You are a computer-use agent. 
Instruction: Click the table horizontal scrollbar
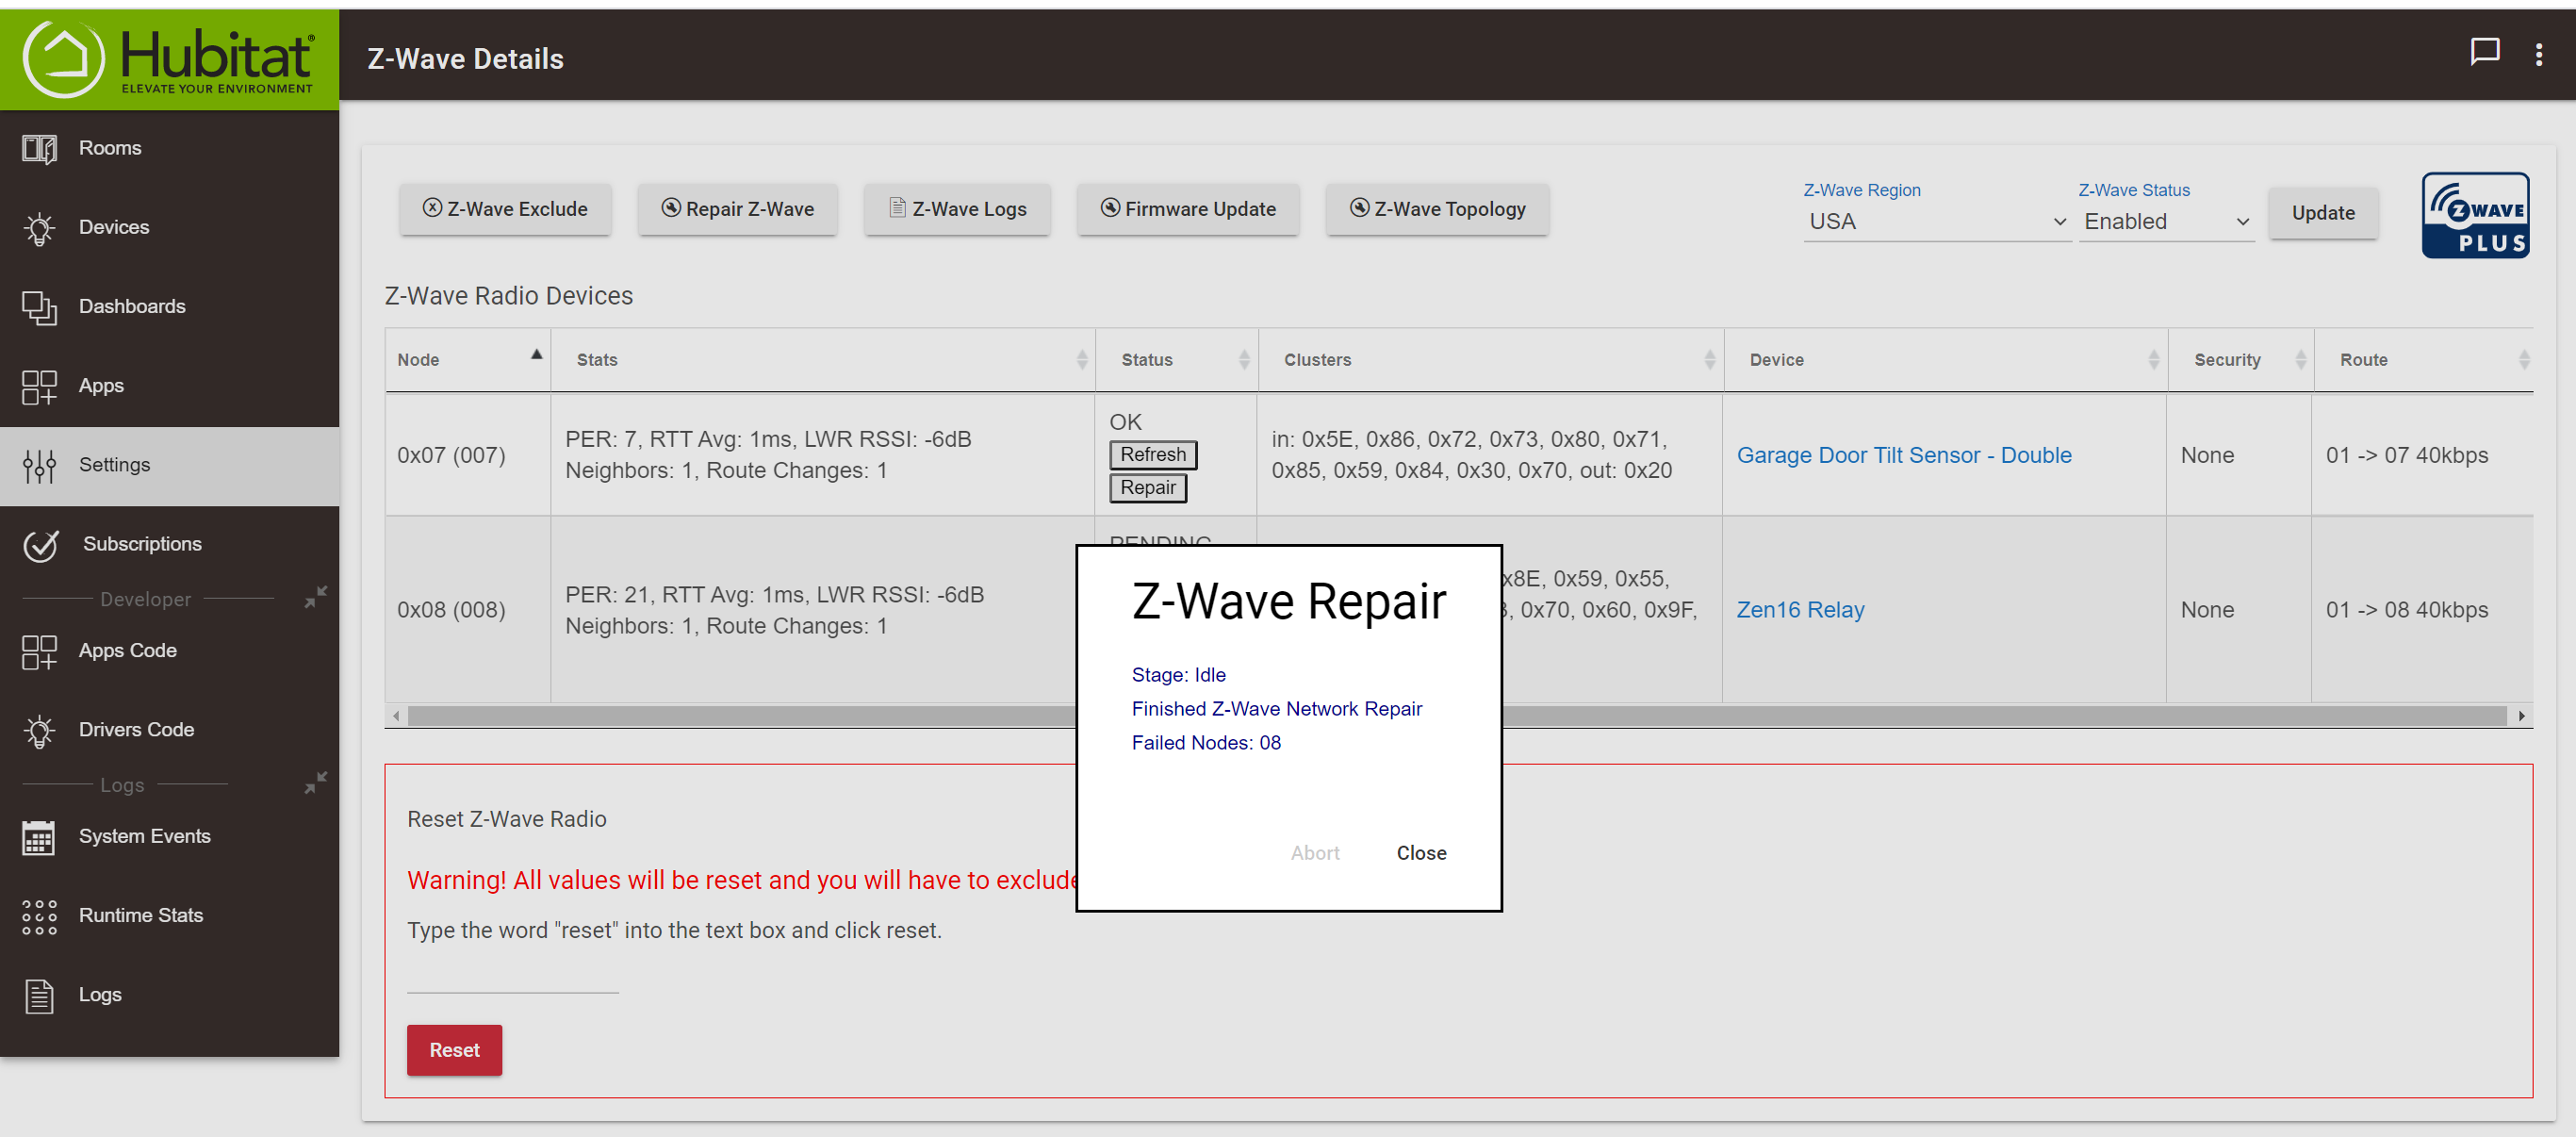(1457, 716)
